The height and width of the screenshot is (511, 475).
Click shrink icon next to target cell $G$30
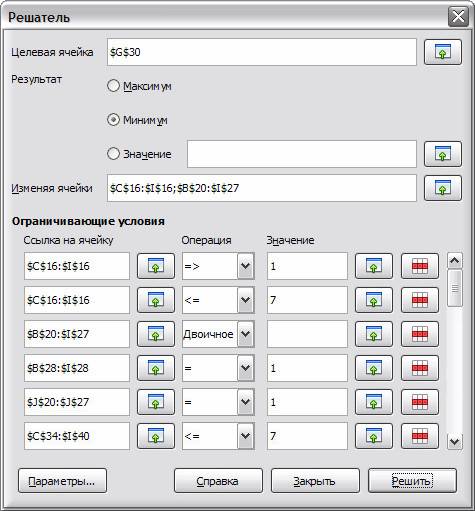coord(442,52)
